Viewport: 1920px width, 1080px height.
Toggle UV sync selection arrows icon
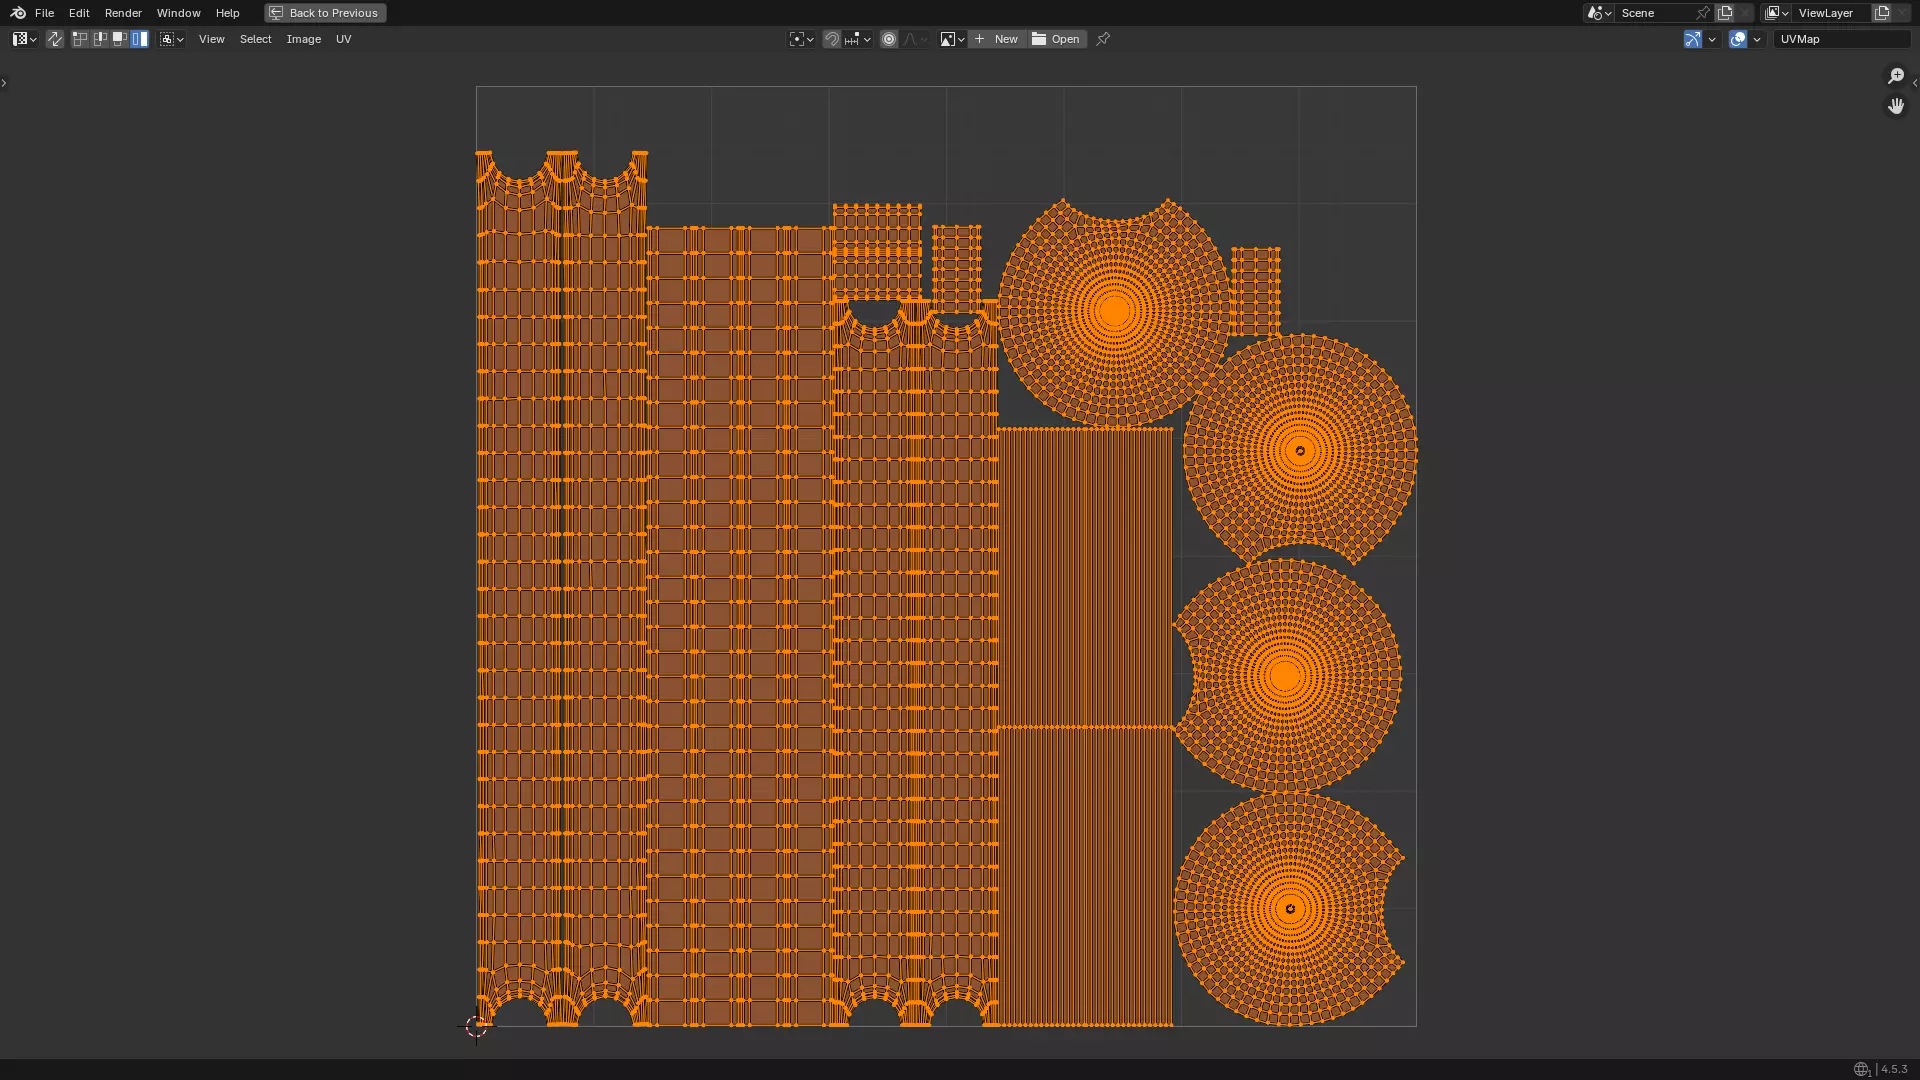tap(55, 39)
